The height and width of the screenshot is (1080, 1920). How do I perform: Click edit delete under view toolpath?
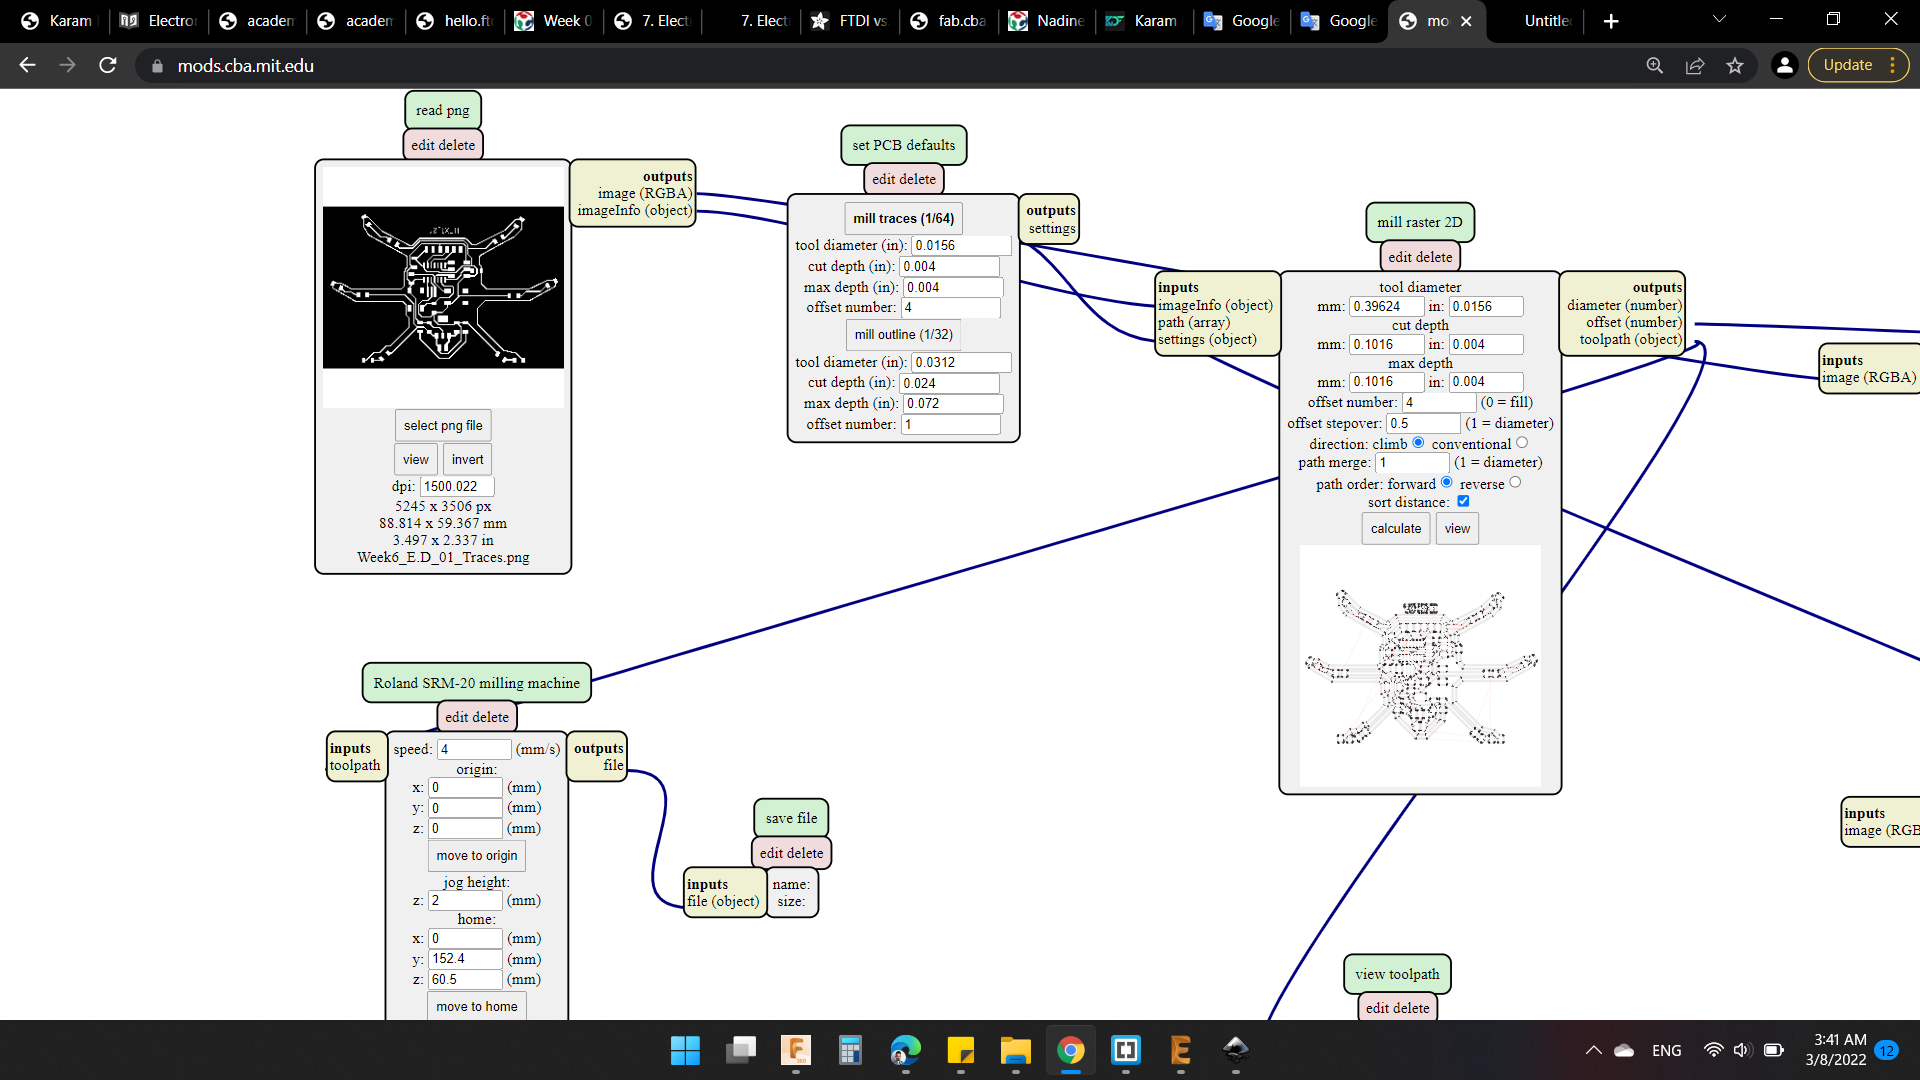(x=1397, y=1007)
